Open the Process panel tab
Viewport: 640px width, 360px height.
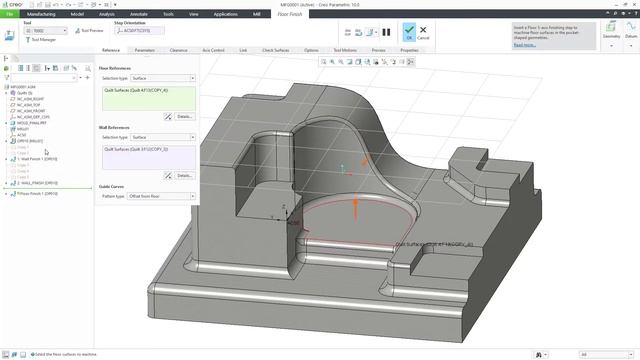[378, 50]
